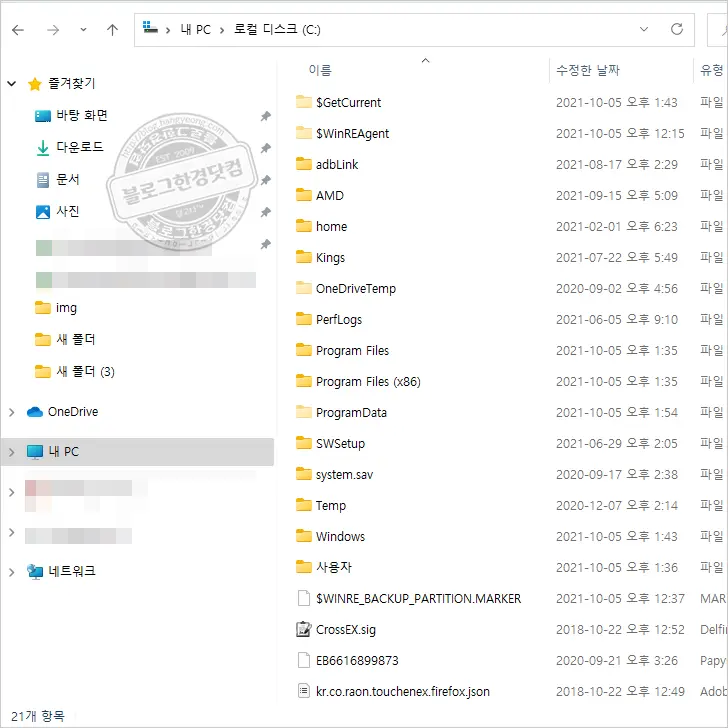The image size is (728, 728).
Task: Select the adbLink folder
Action: pyautogui.click(x=327, y=164)
